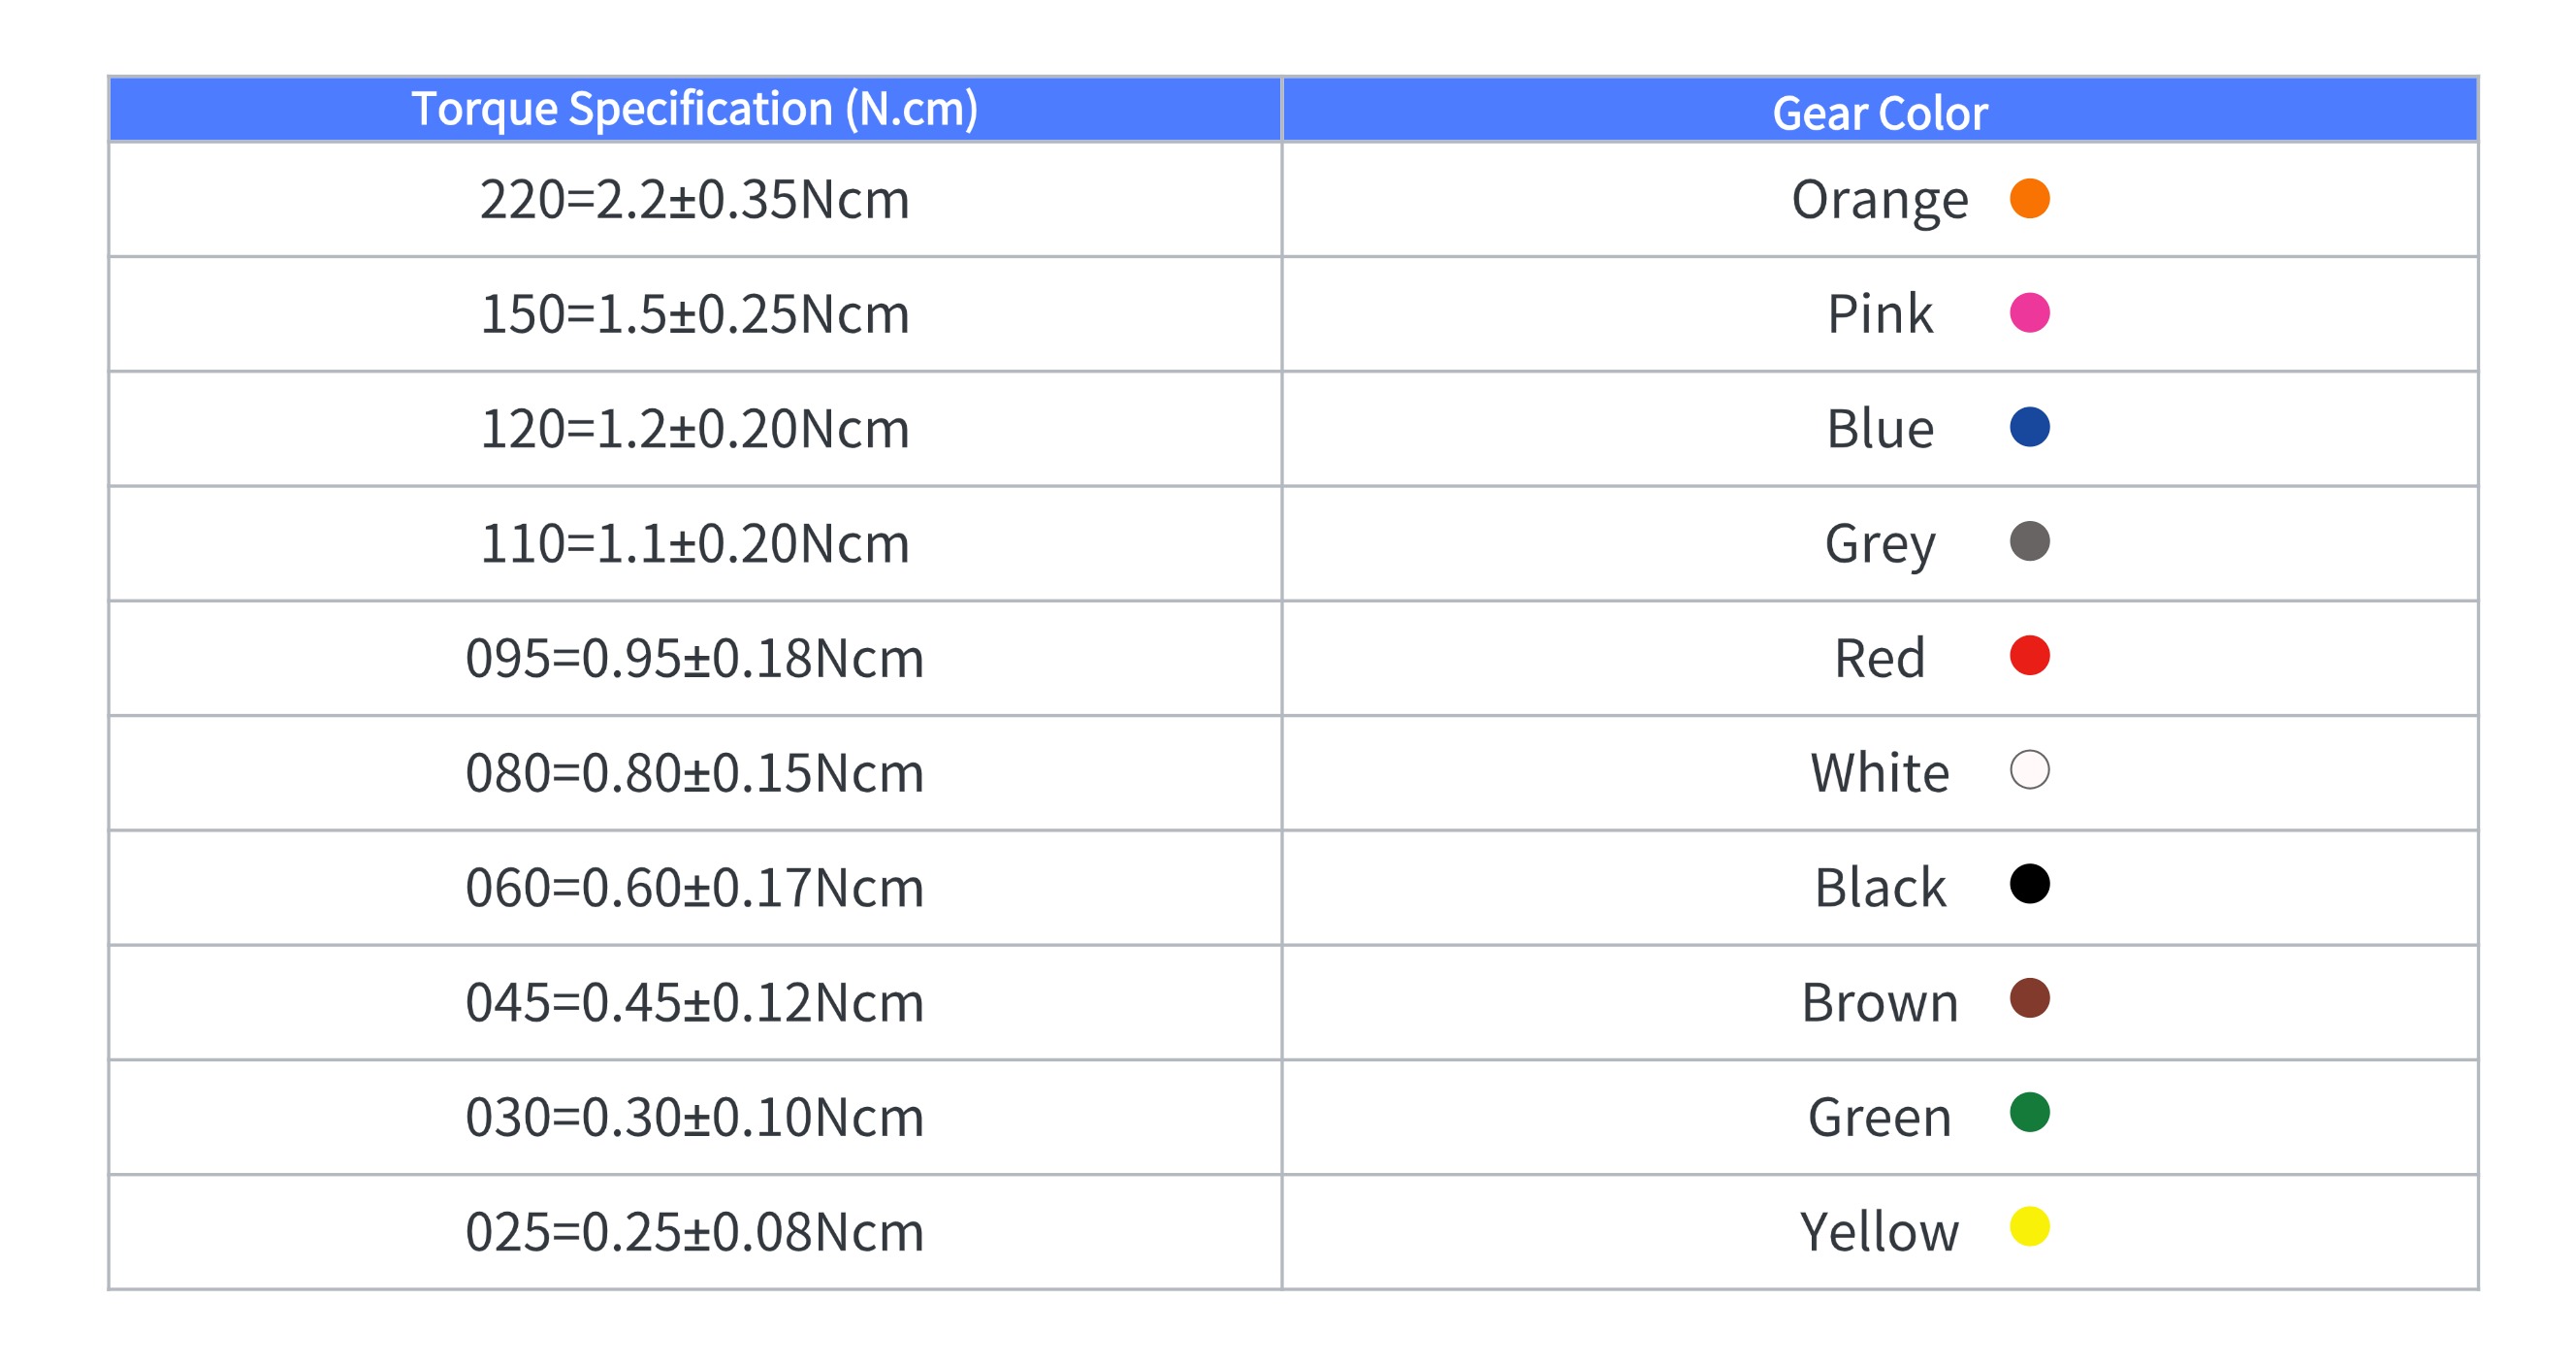Click the grey gear color dot
Screen dimensions: 2576x1365
(2029, 541)
